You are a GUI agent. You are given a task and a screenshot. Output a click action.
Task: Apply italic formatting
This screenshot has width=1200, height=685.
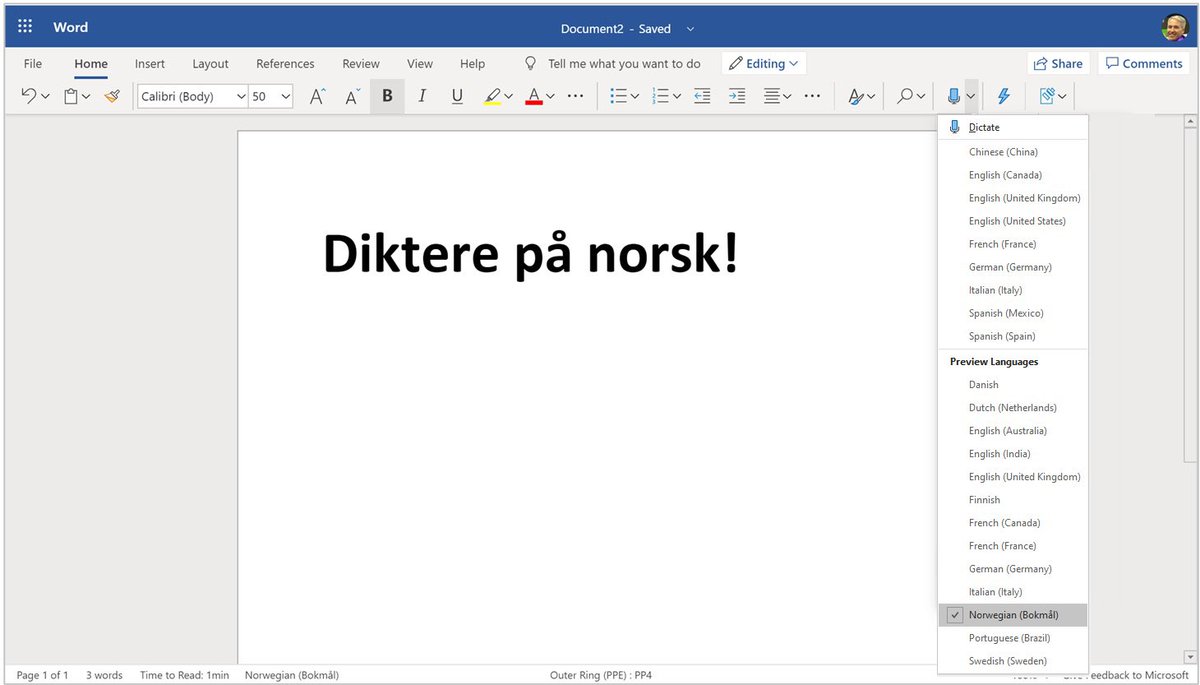pos(421,95)
